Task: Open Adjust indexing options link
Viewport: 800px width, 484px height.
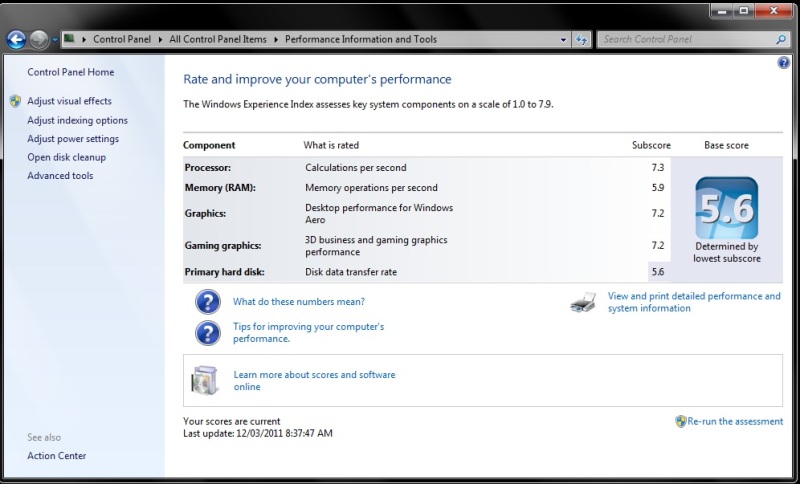Action: pos(77,120)
